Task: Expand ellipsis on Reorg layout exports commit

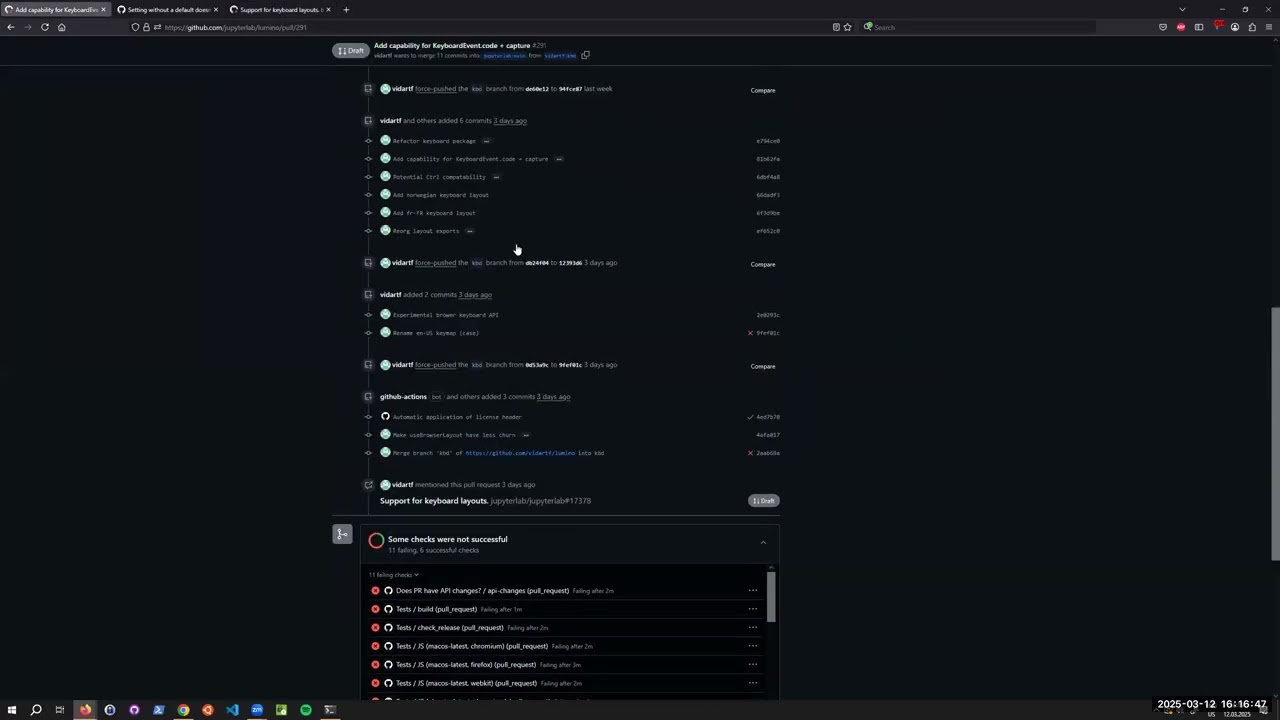Action: 470,231
